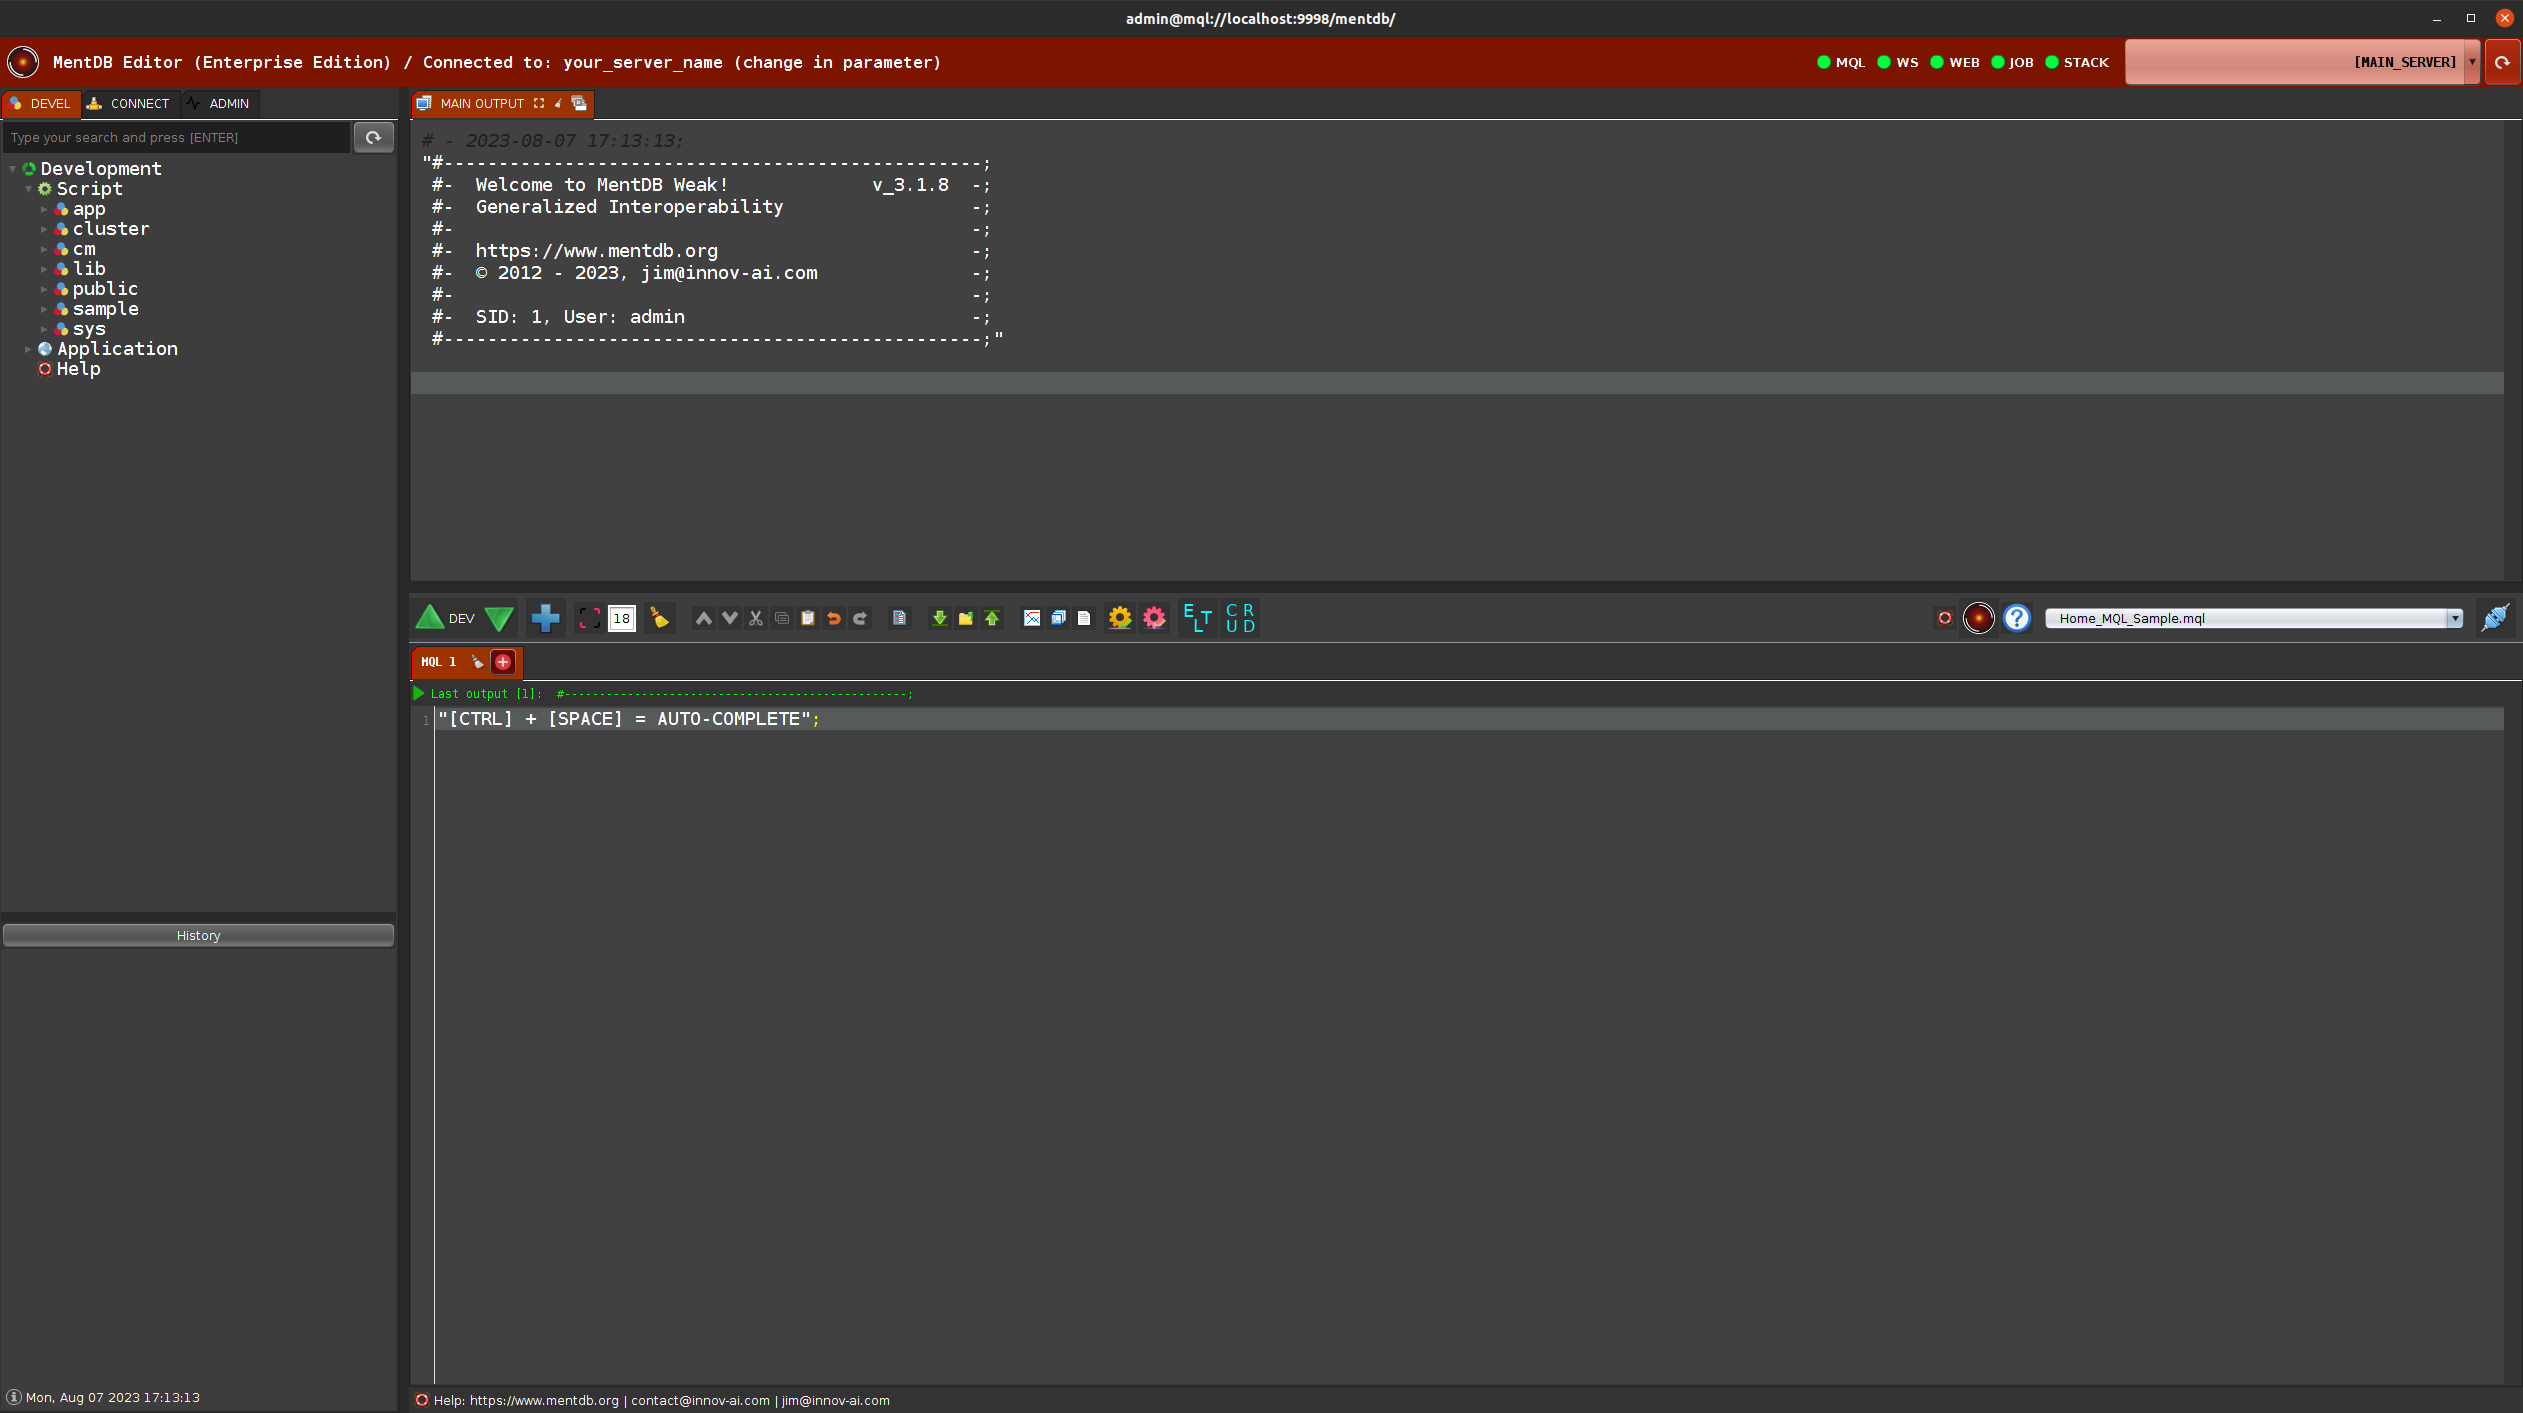Screen dimensions: 2523x1413
Task: Click the green download arrow icon
Action: [939, 618]
